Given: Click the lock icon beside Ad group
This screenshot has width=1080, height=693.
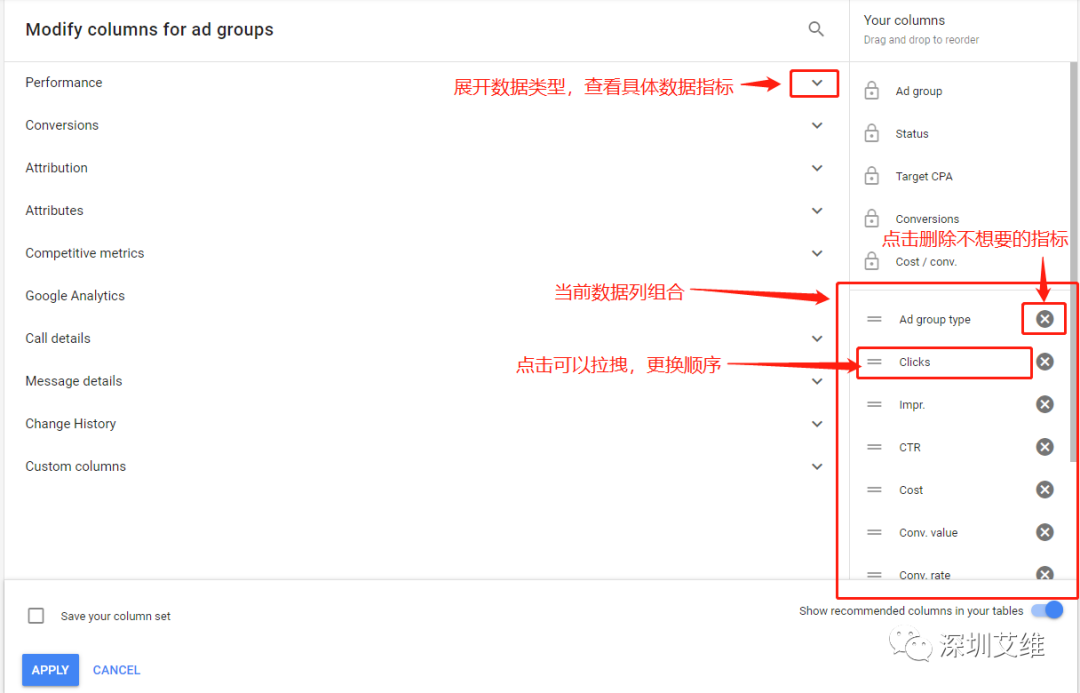Looking at the screenshot, I should tap(871, 90).
